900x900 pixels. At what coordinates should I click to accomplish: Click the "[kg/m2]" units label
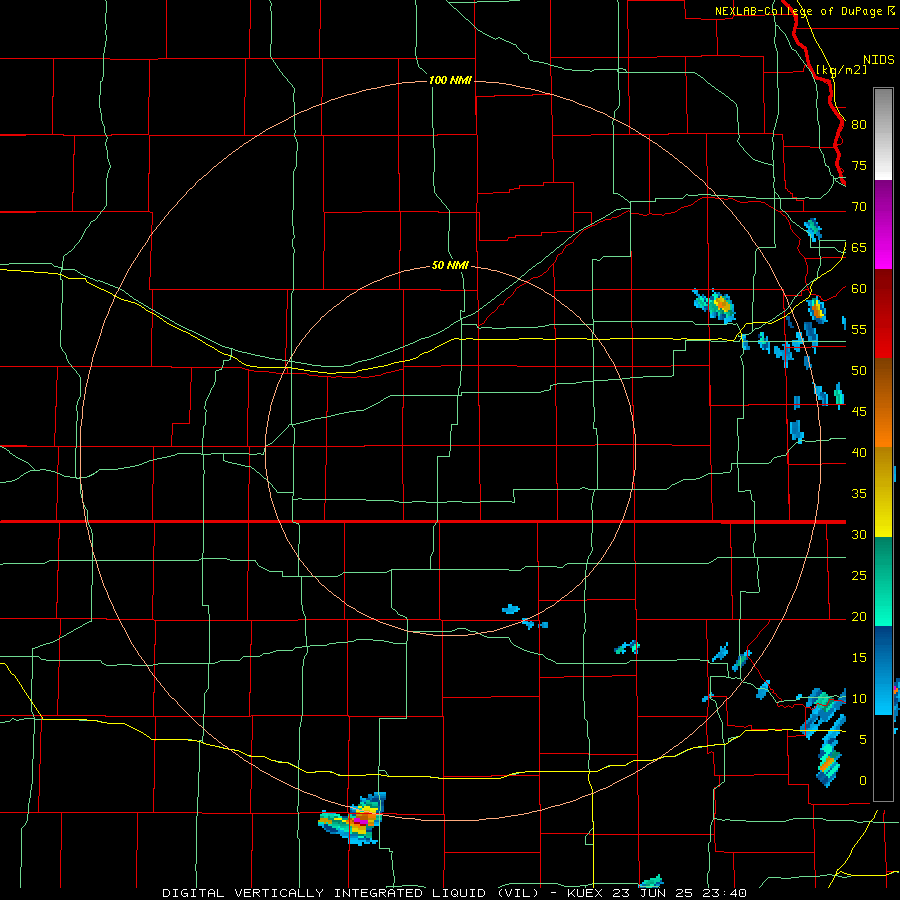tap(842, 70)
